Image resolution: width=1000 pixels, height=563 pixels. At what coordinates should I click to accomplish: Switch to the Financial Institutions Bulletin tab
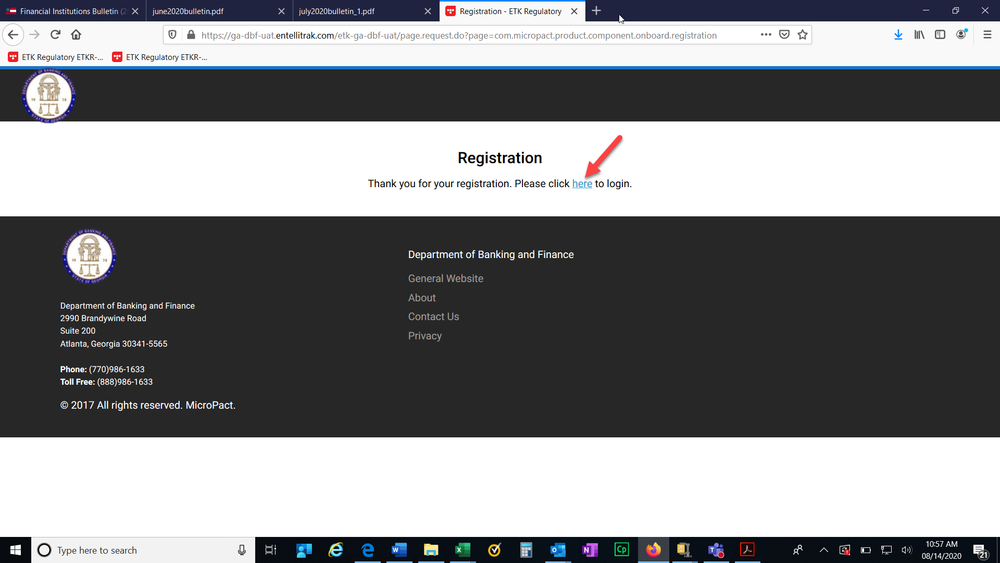pos(68,11)
